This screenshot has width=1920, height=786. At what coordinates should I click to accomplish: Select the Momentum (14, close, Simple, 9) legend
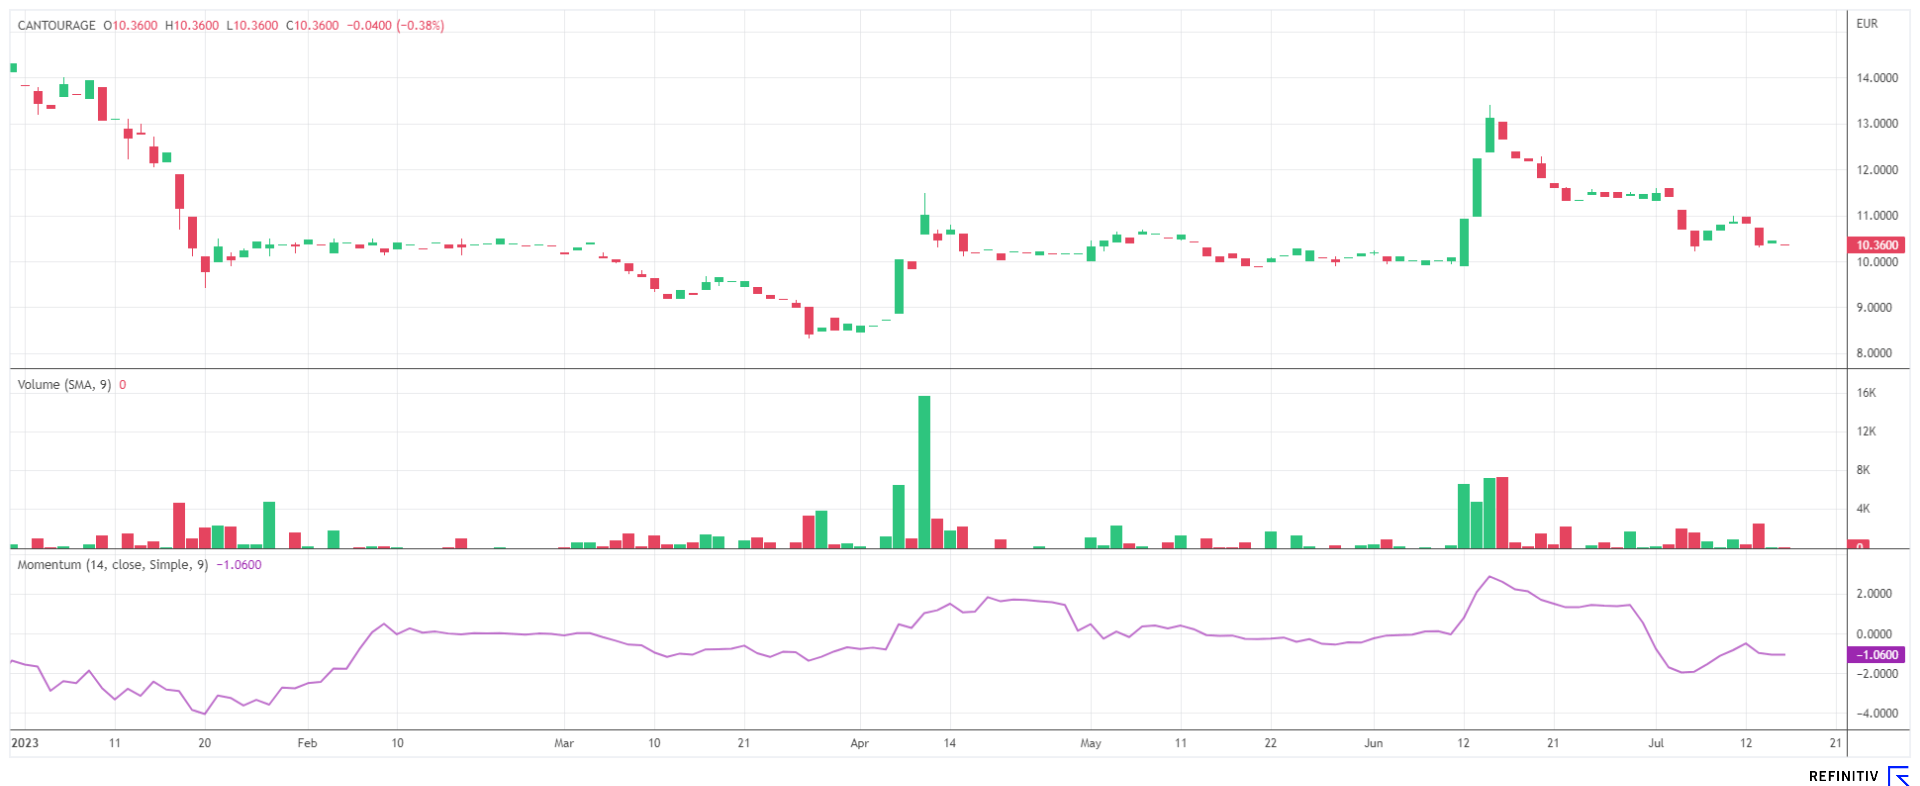[x=113, y=564]
